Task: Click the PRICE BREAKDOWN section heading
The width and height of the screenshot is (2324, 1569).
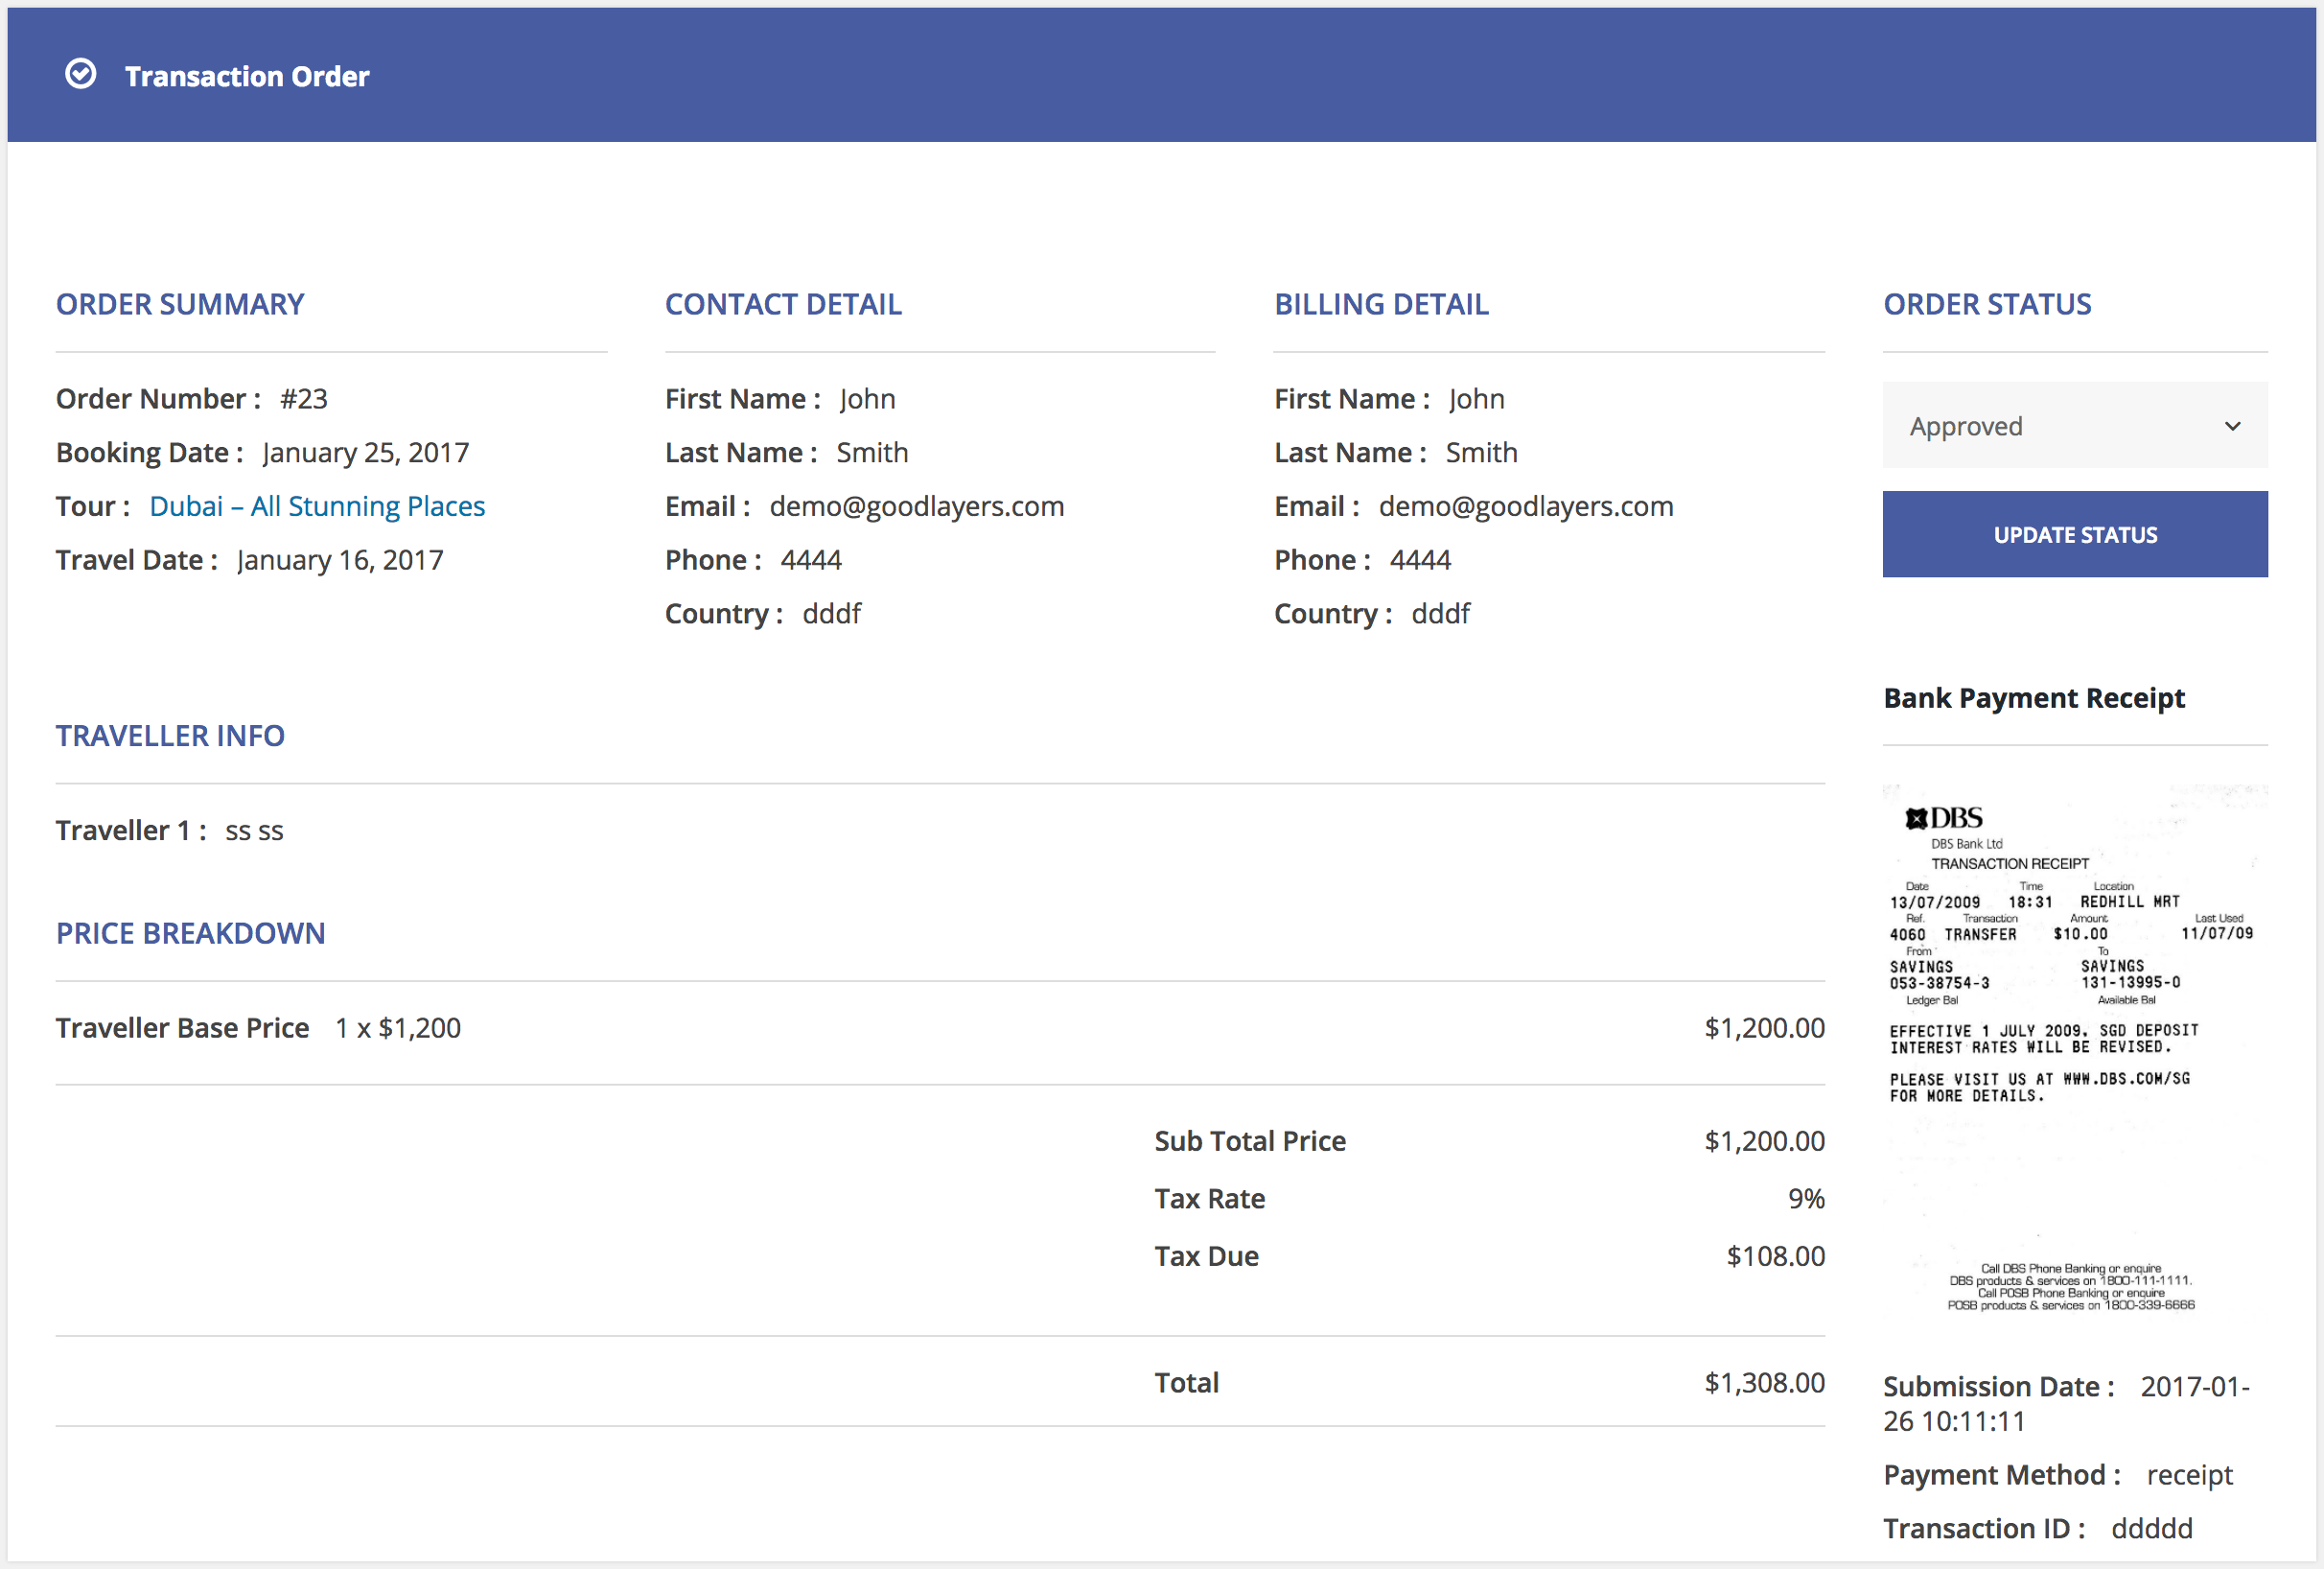Action: pyautogui.click(x=190, y=933)
